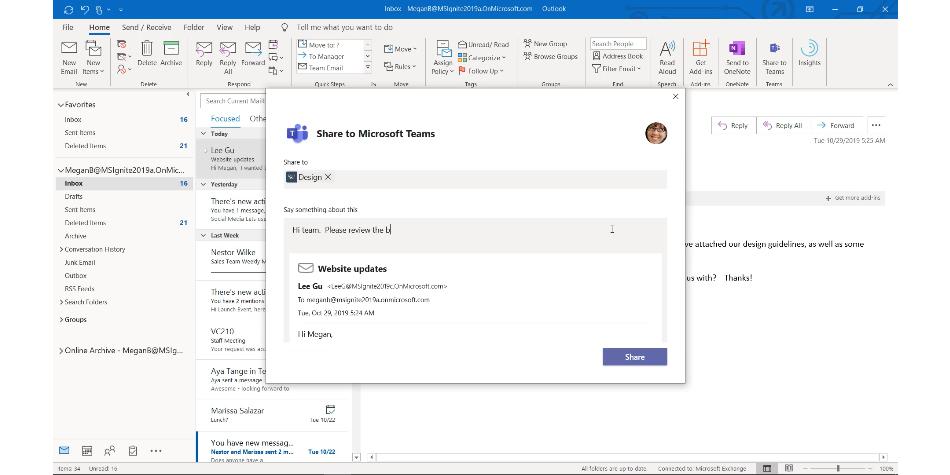Open the Marissa Salazar email
Image resolution: width=950 pixels, height=475 pixels.
point(273,415)
